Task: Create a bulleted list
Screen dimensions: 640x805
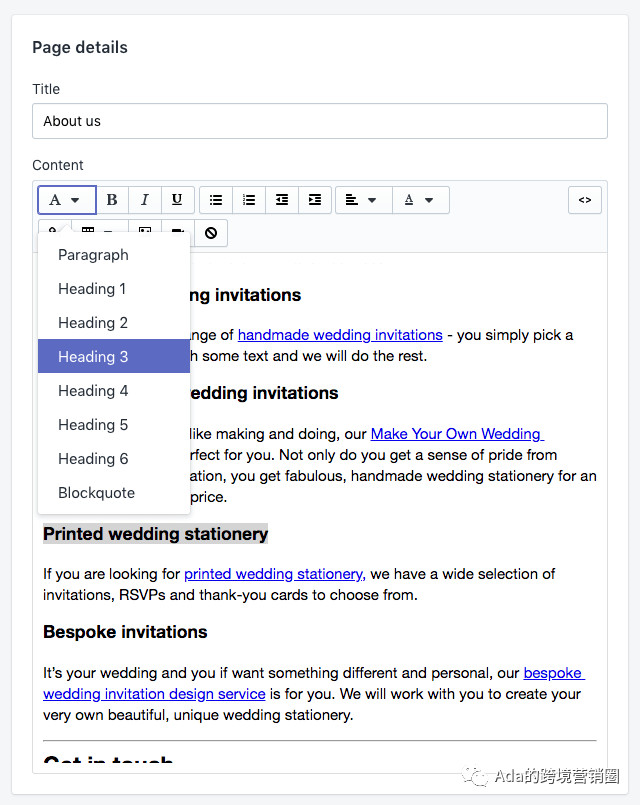Action: tap(216, 199)
